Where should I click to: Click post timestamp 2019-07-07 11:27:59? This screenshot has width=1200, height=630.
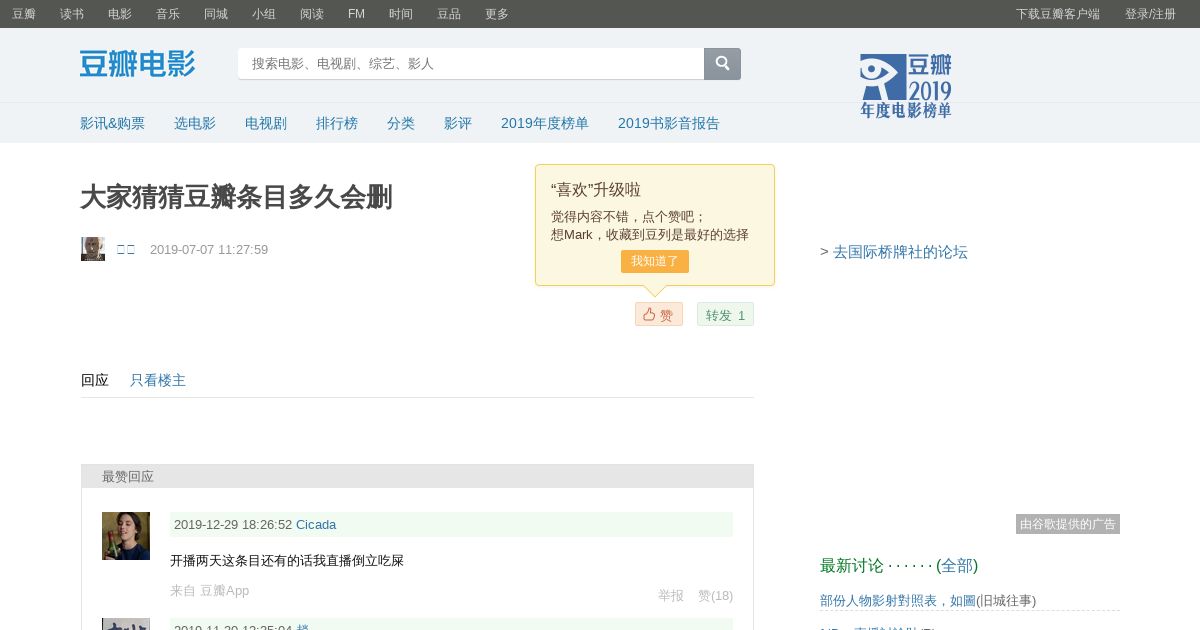tap(209, 249)
